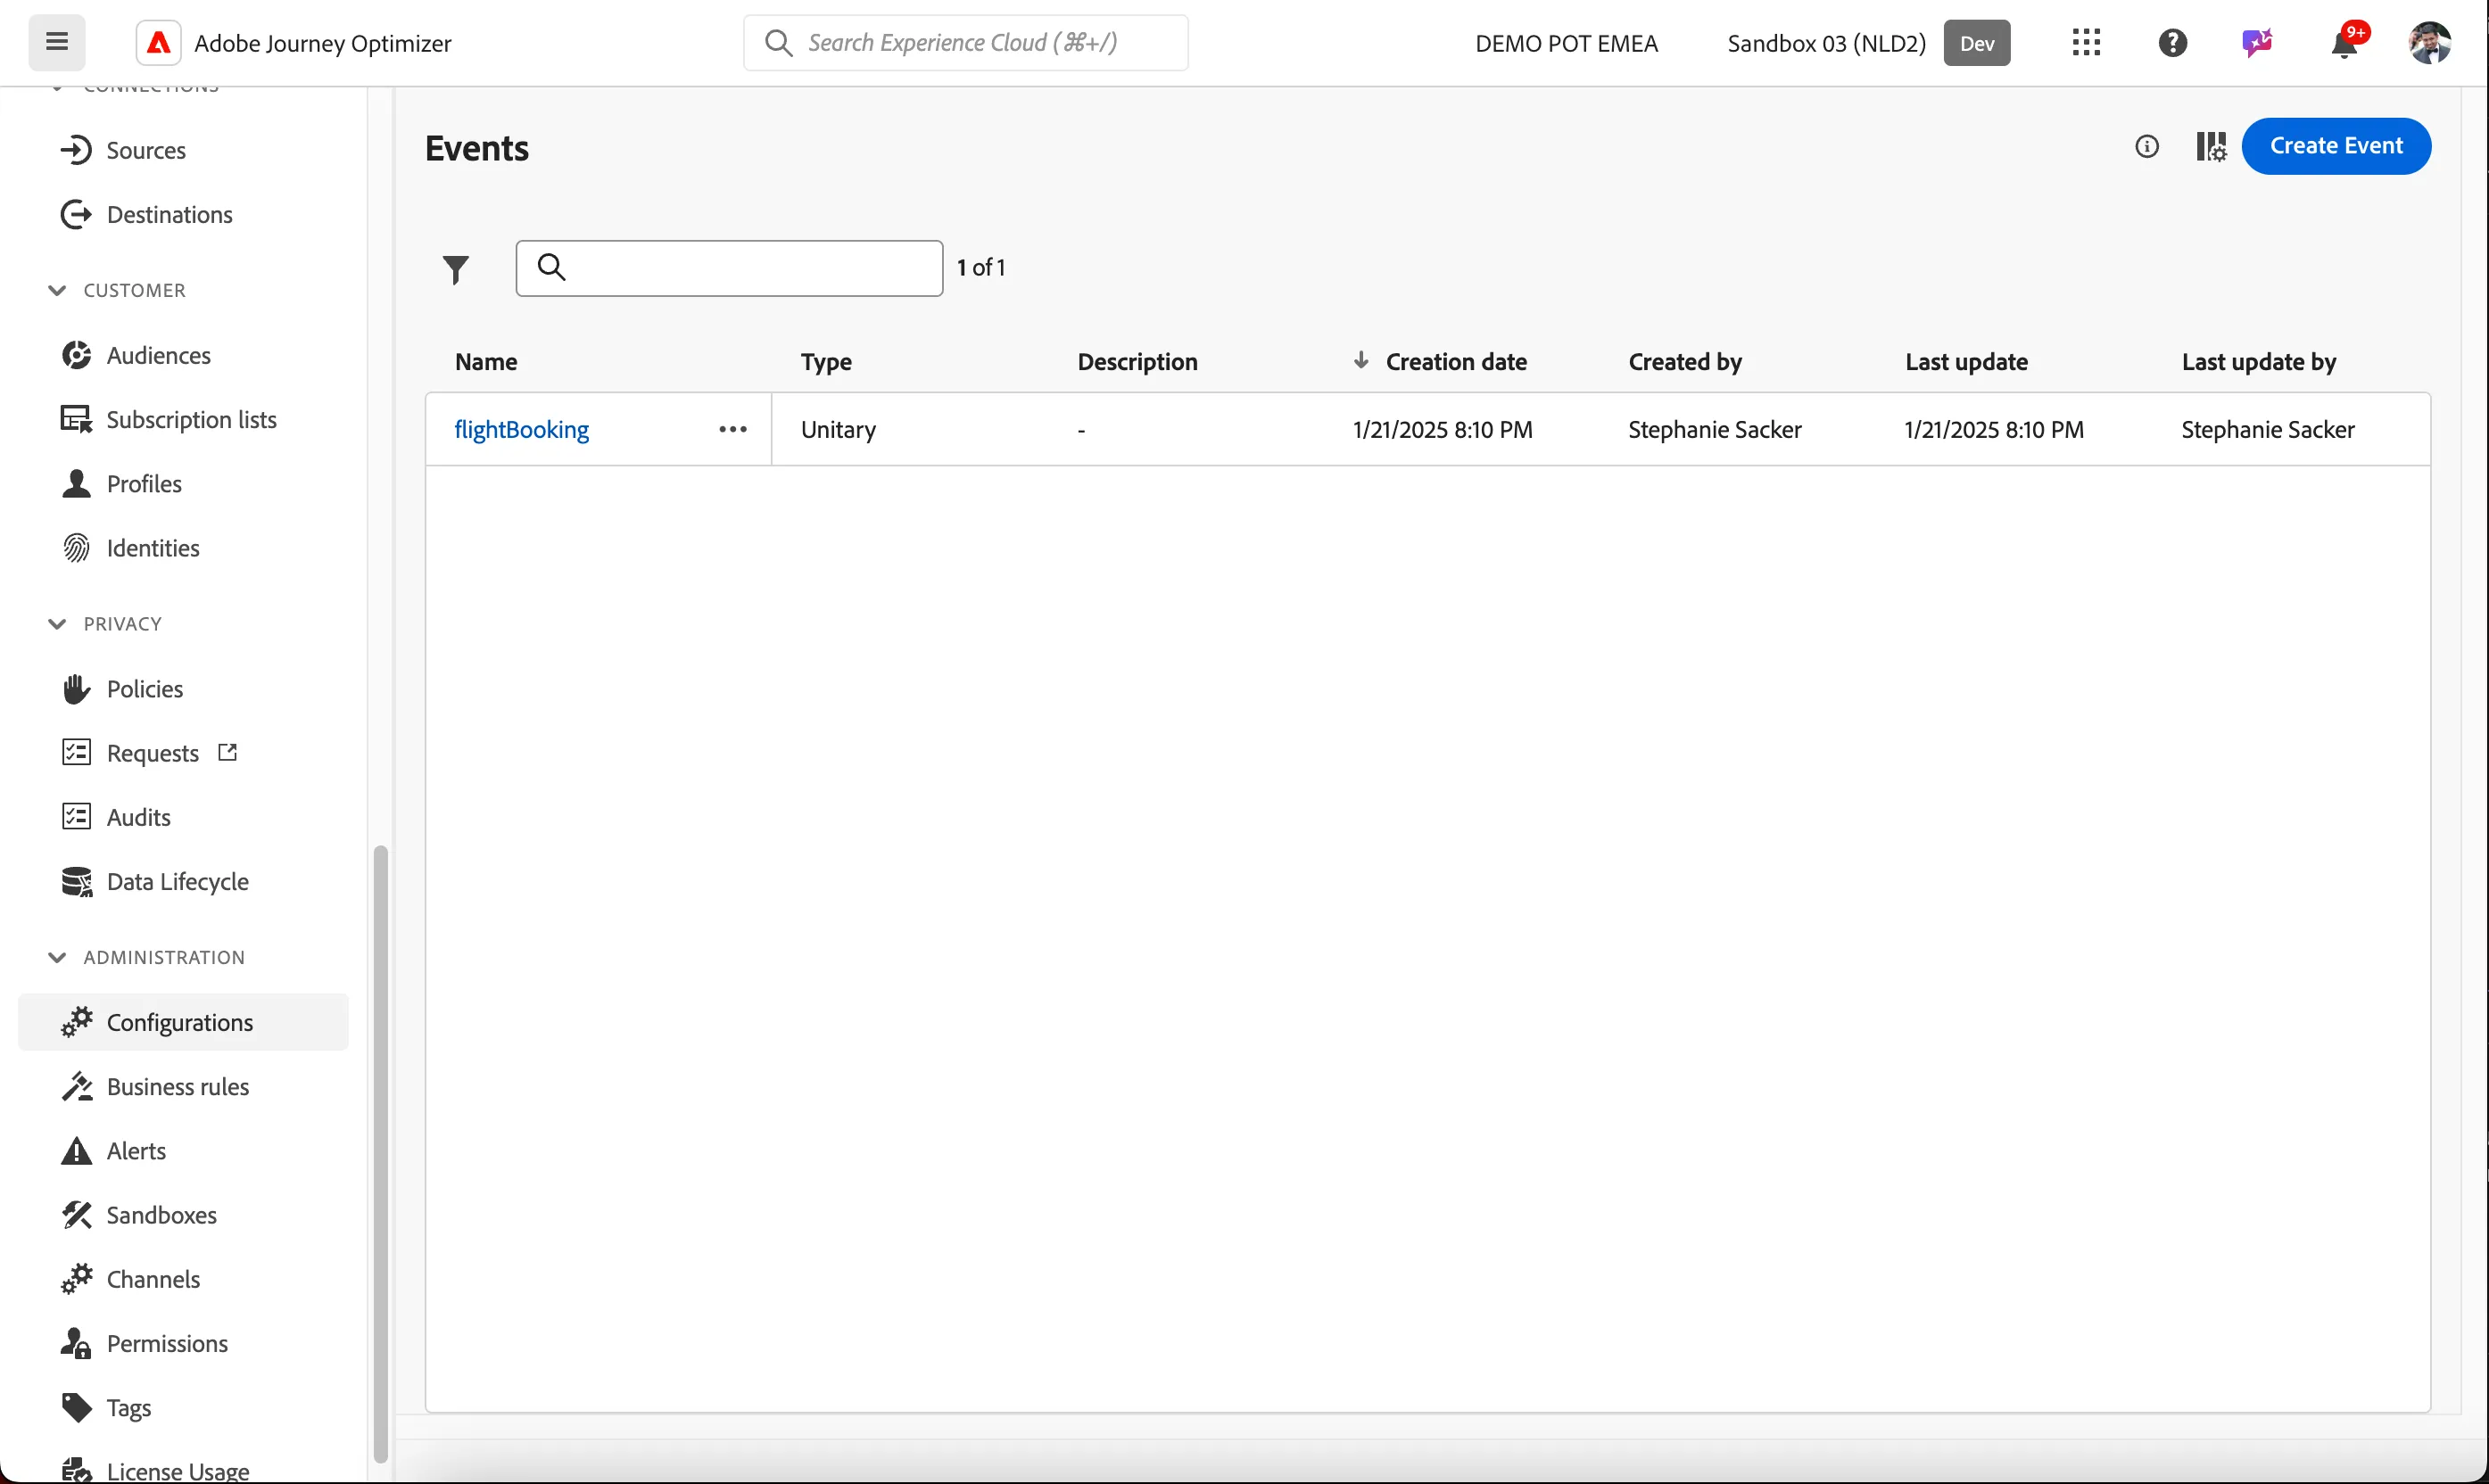Collapse the PRIVACY section
The image size is (2489, 1484).
[x=57, y=624]
